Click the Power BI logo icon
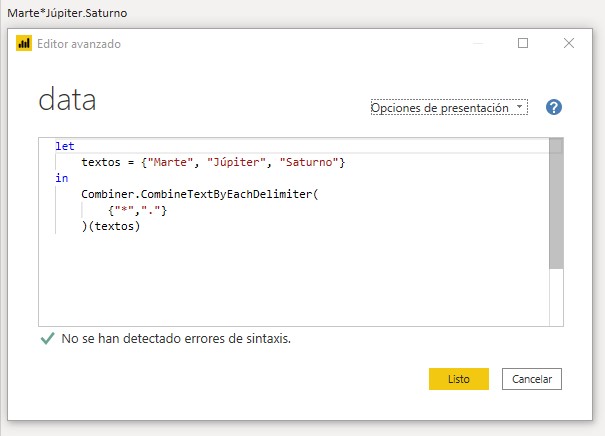Image resolution: width=605 pixels, height=436 pixels. coord(24,43)
